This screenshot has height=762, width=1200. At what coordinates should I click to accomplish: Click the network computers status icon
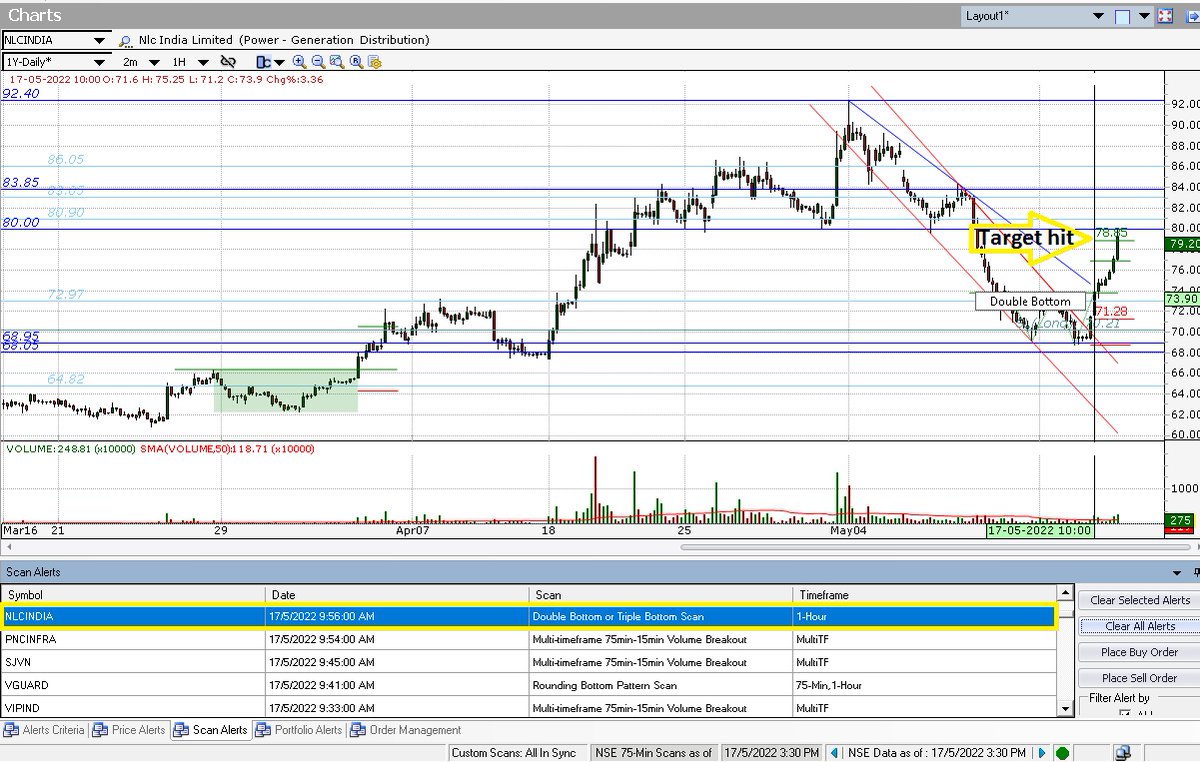coord(1124,753)
